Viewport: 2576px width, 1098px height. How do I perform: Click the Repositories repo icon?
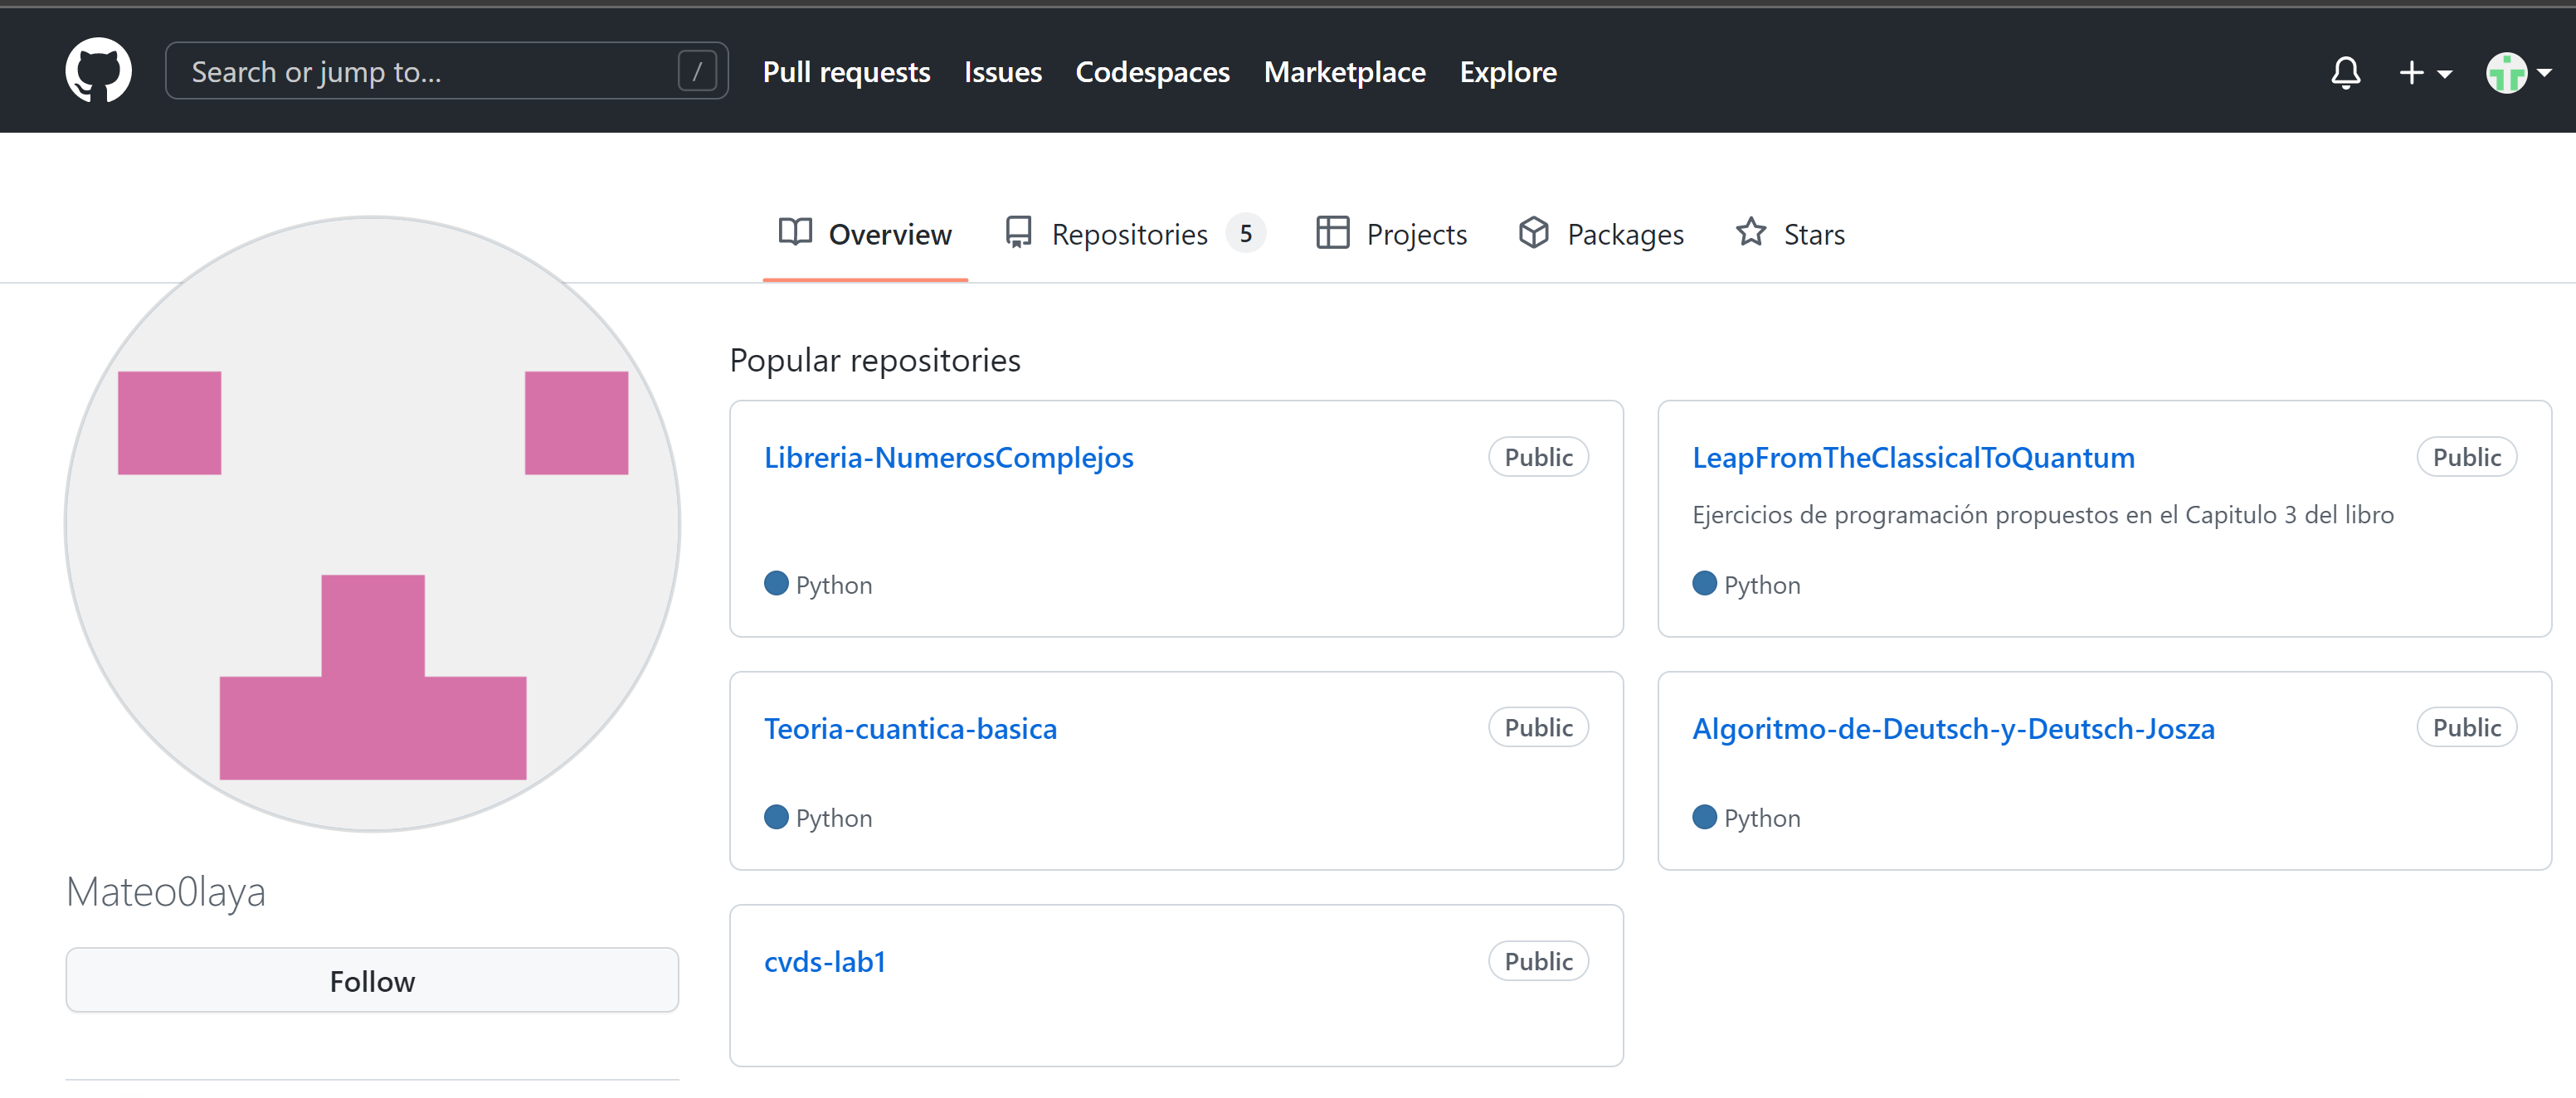coord(1019,232)
